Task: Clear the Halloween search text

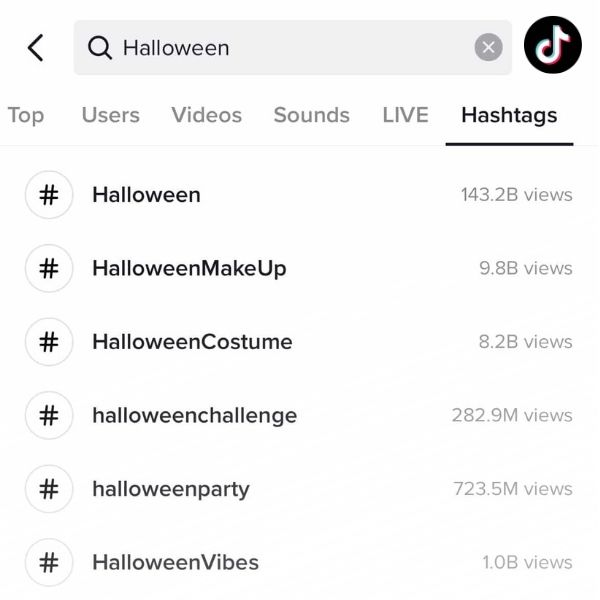Action: tap(489, 47)
